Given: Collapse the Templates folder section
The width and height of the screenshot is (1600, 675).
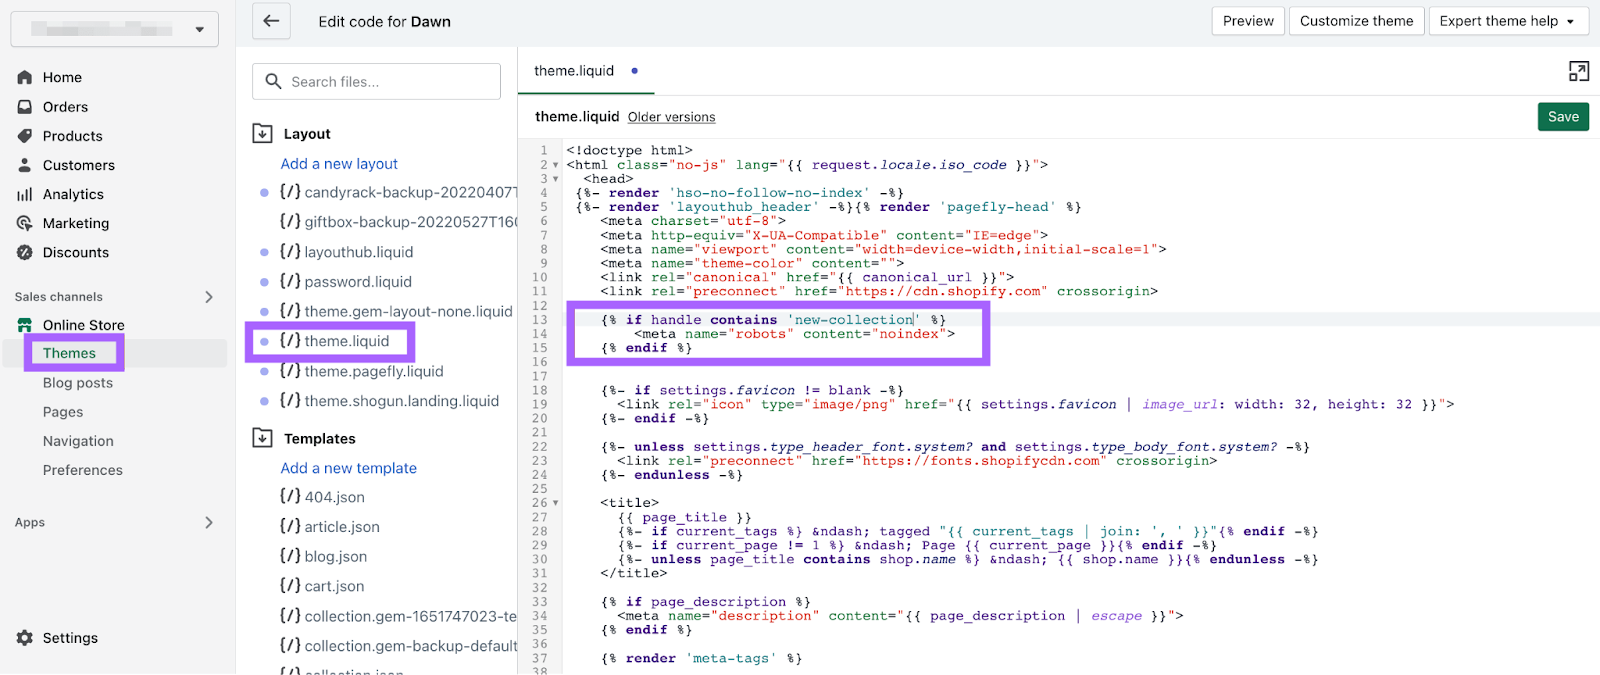Looking at the screenshot, I should pos(263,438).
